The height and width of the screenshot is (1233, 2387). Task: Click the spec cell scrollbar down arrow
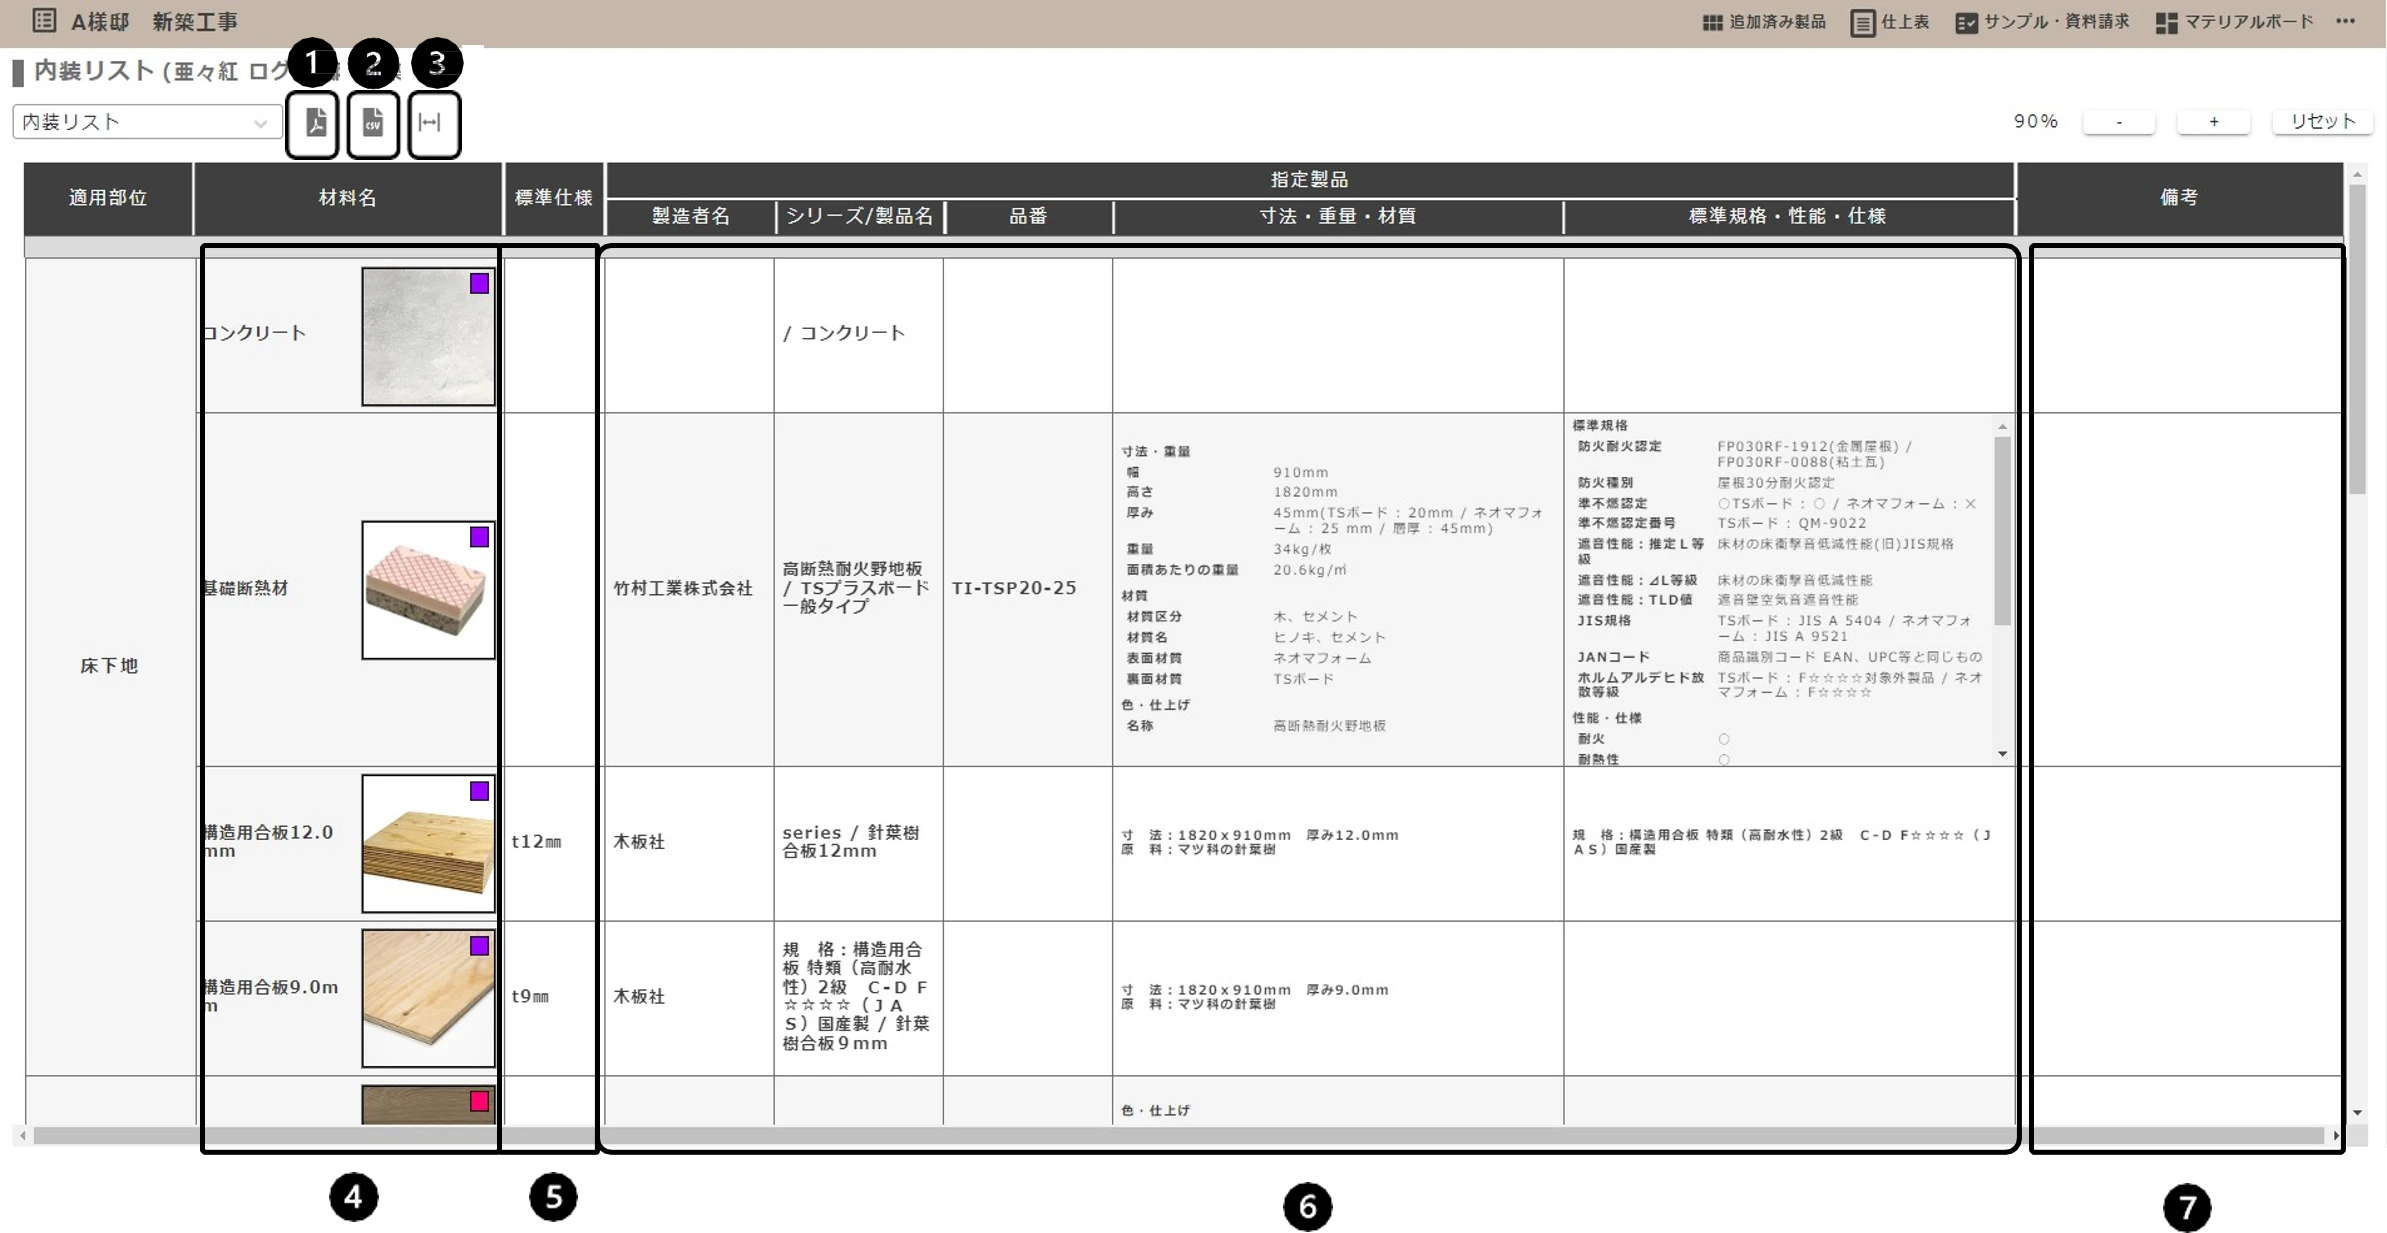[x=2002, y=755]
